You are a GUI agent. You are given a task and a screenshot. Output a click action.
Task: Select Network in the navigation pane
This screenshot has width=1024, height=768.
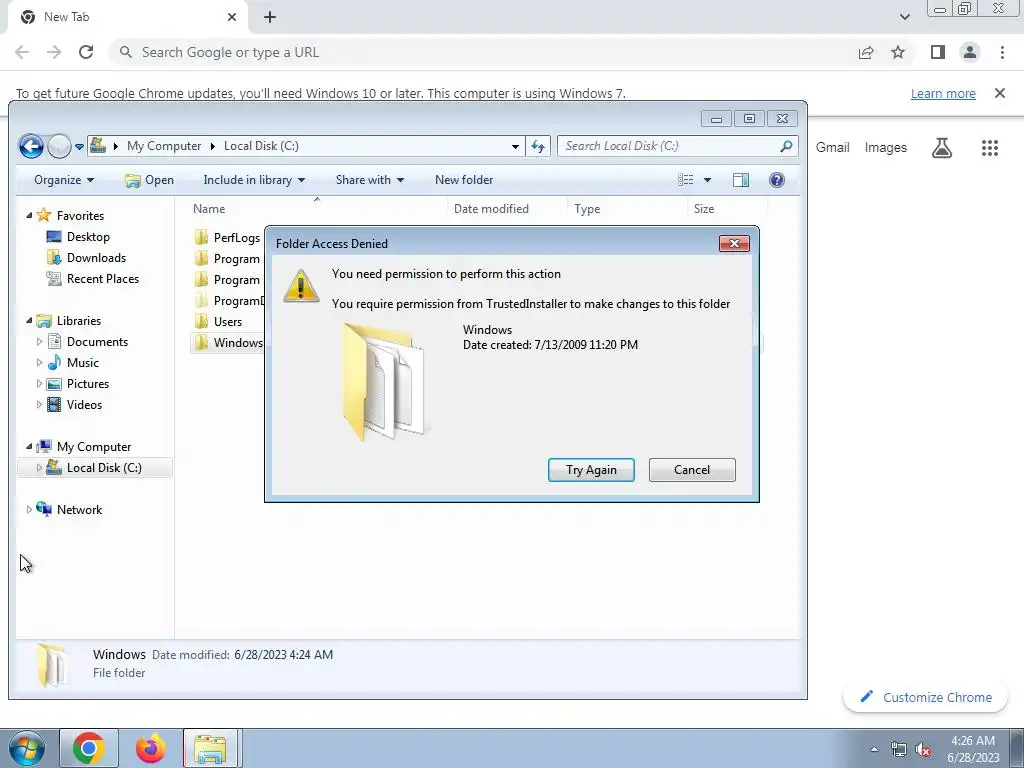point(79,509)
